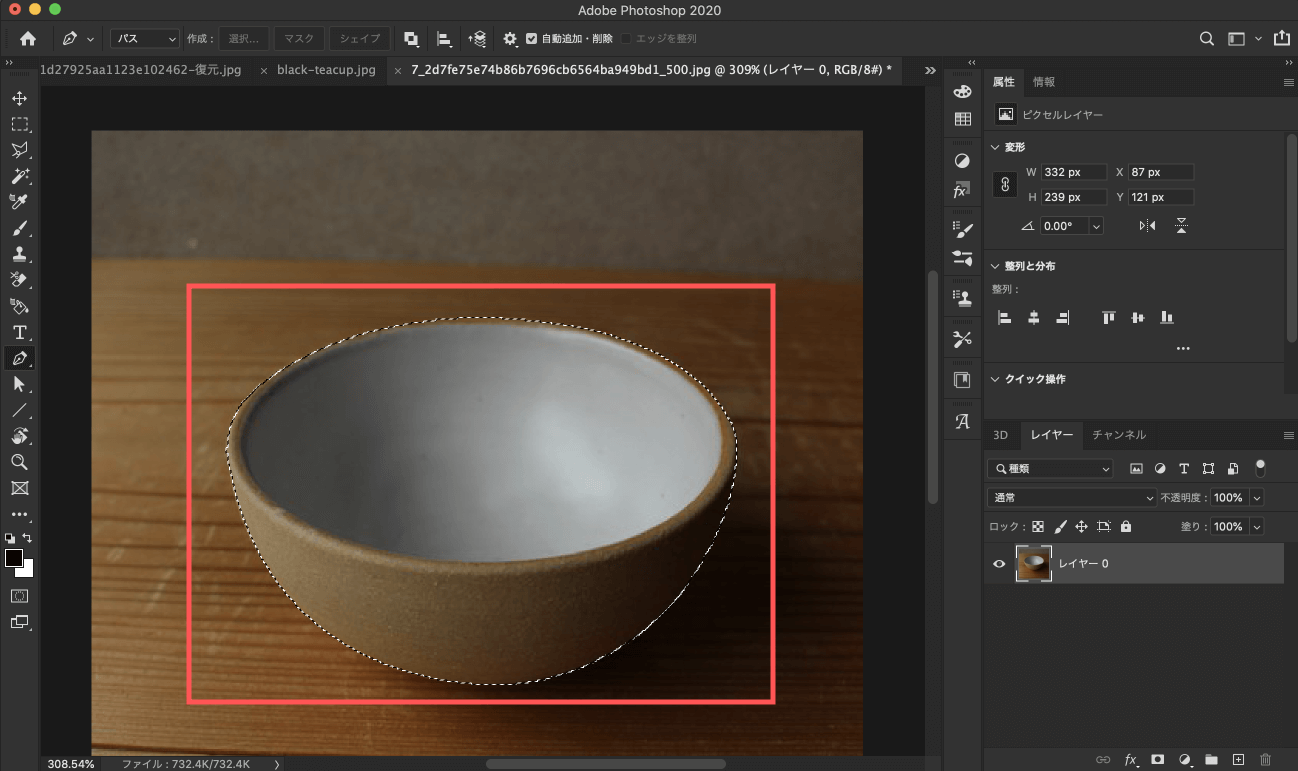
Task: Toggle visibility of レイヤー 0
Action: [x=998, y=564]
